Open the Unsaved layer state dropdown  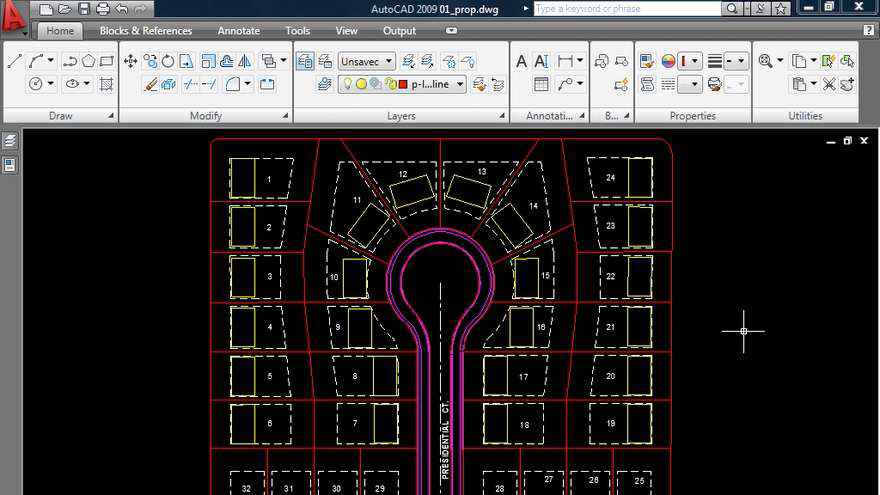point(366,61)
